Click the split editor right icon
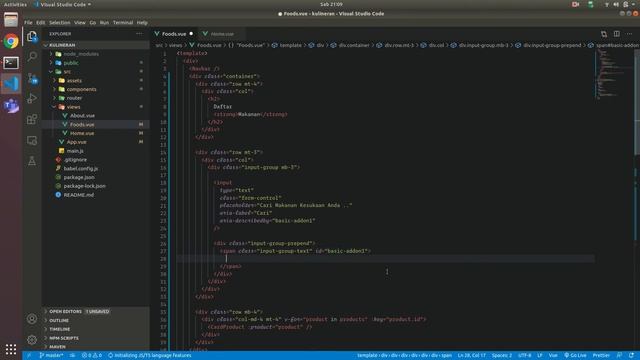The width and height of the screenshot is (640, 360). pos(616,34)
